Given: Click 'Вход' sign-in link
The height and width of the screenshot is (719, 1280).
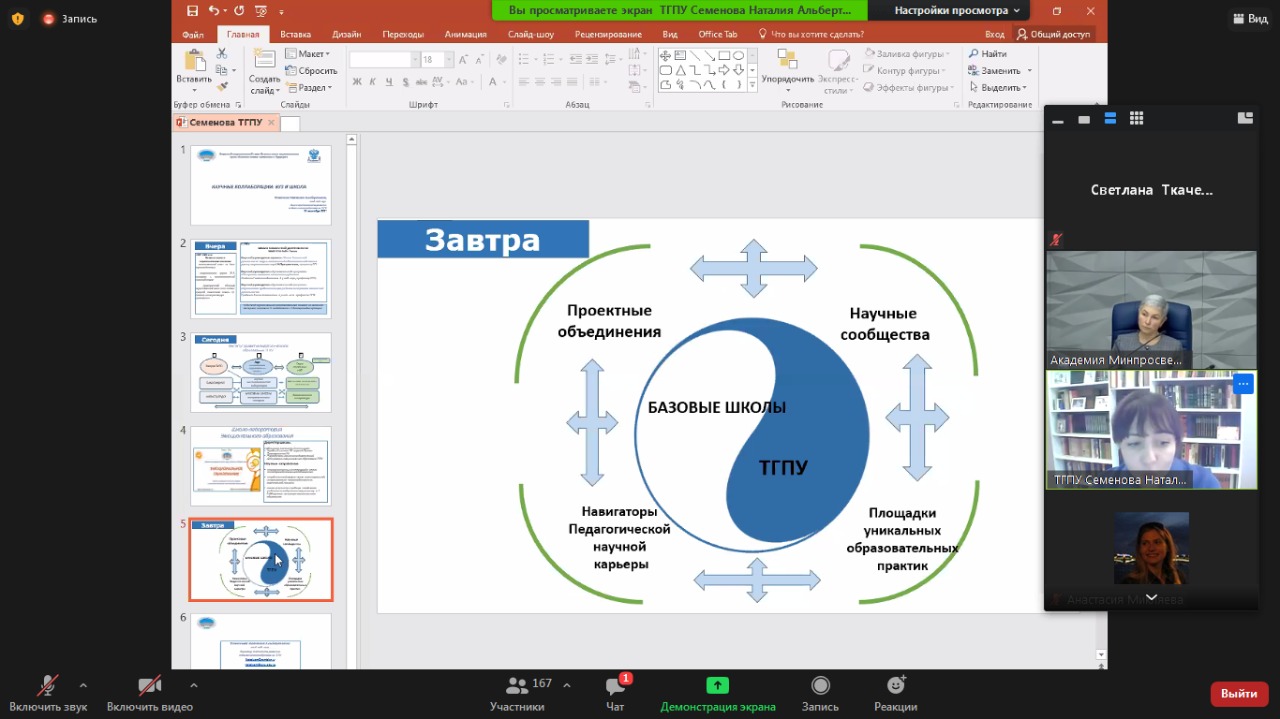Looking at the screenshot, I should click(x=994, y=34).
